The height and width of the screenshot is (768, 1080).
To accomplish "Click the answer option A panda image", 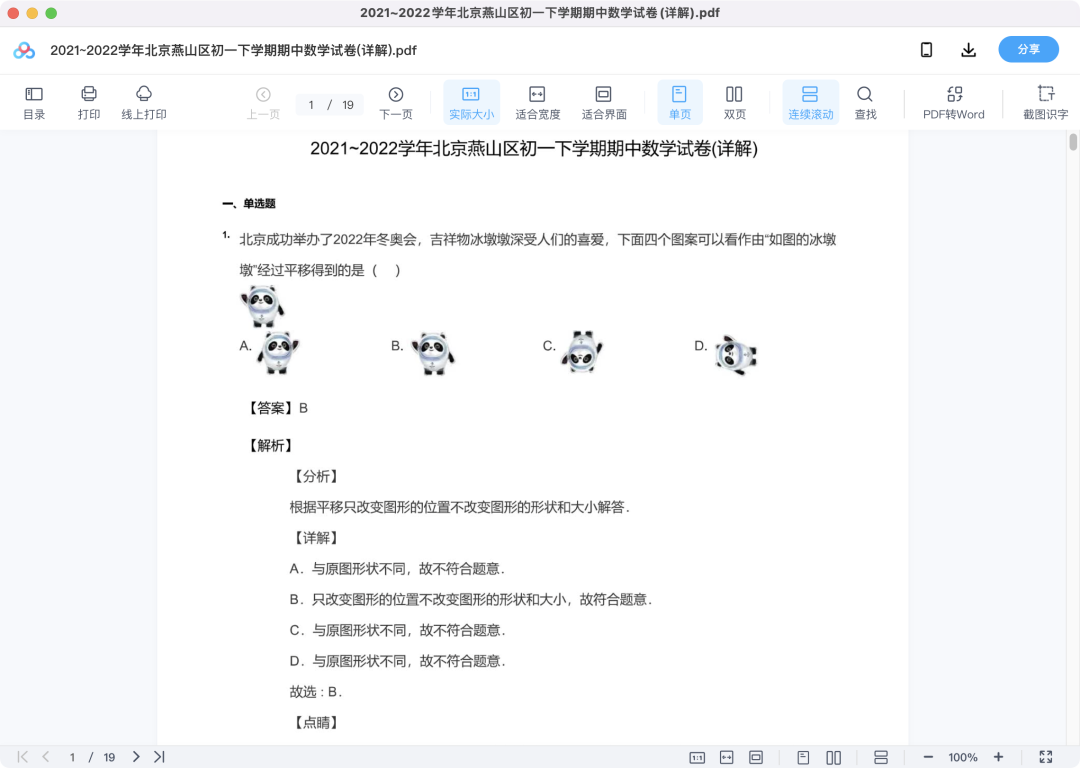I will point(278,352).
